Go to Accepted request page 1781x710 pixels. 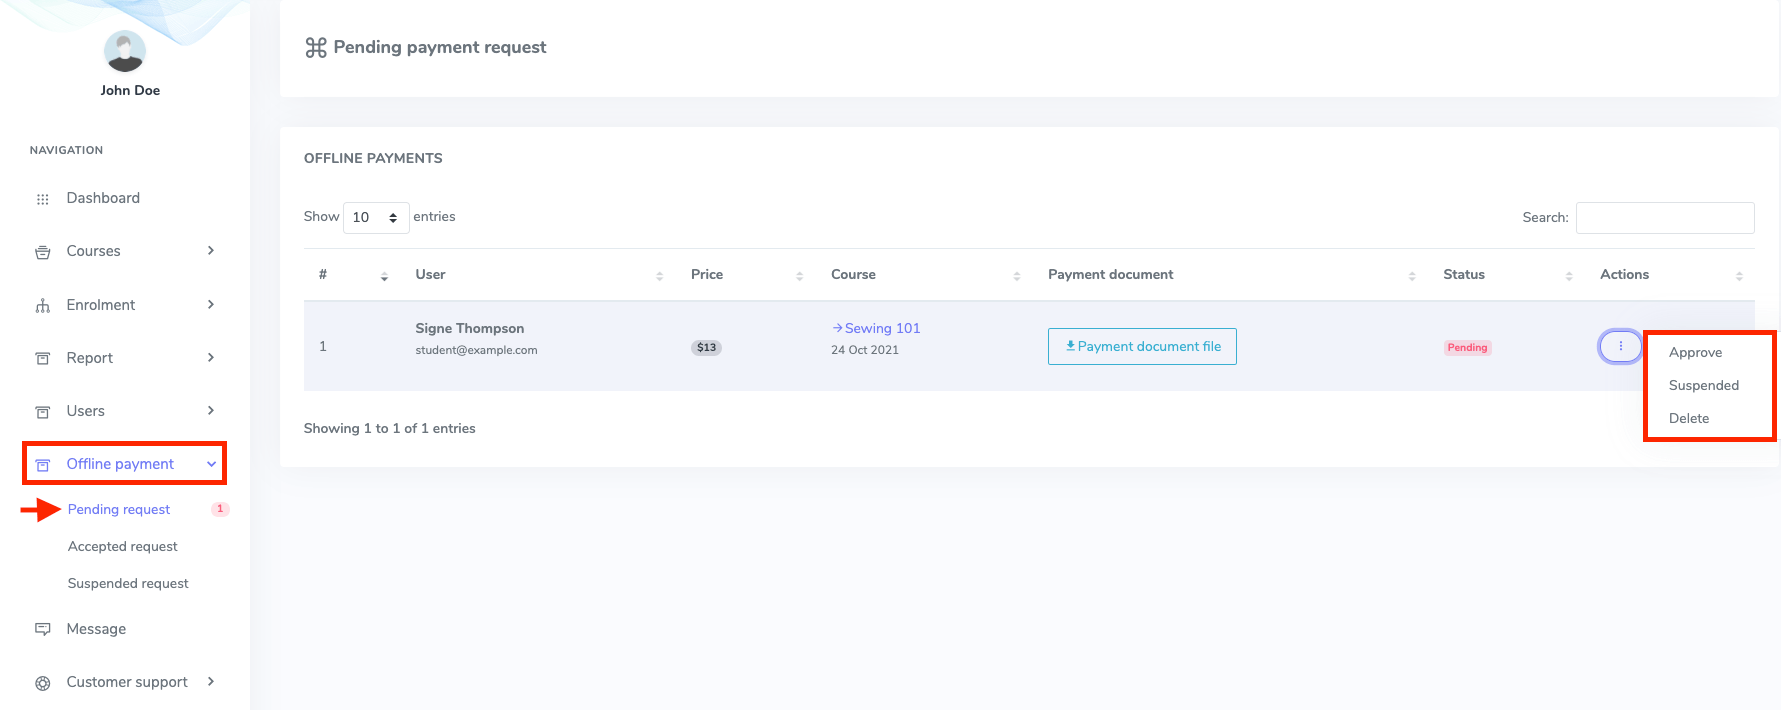[122, 546]
